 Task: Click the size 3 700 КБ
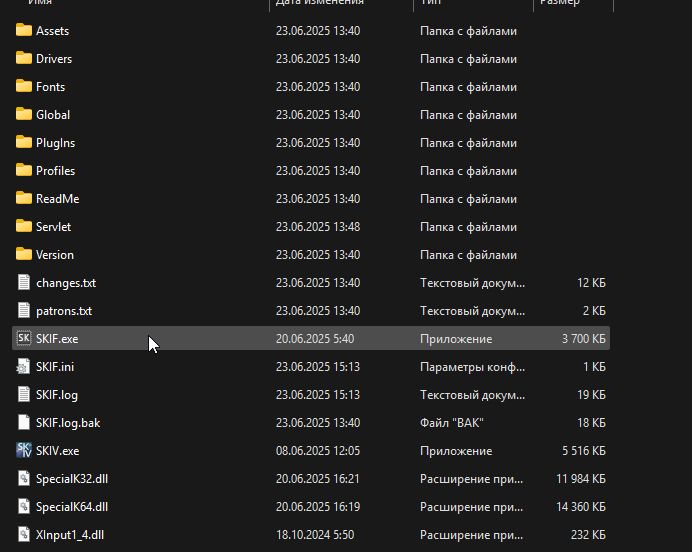(583, 339)
